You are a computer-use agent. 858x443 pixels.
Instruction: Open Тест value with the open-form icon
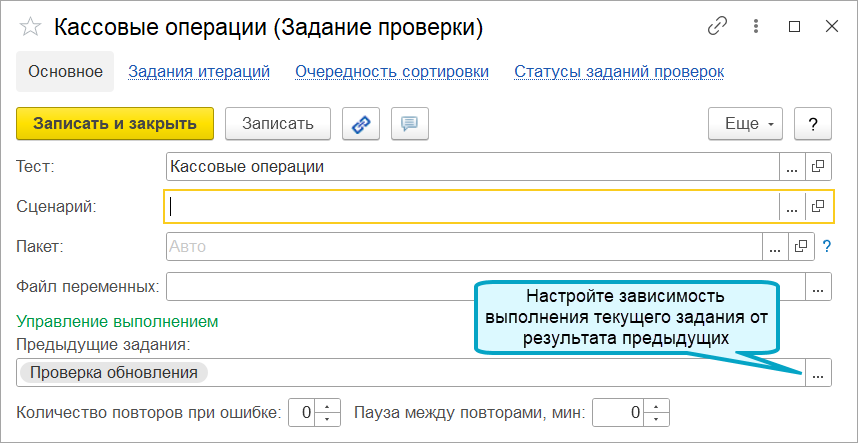click(x=818, y=167)
